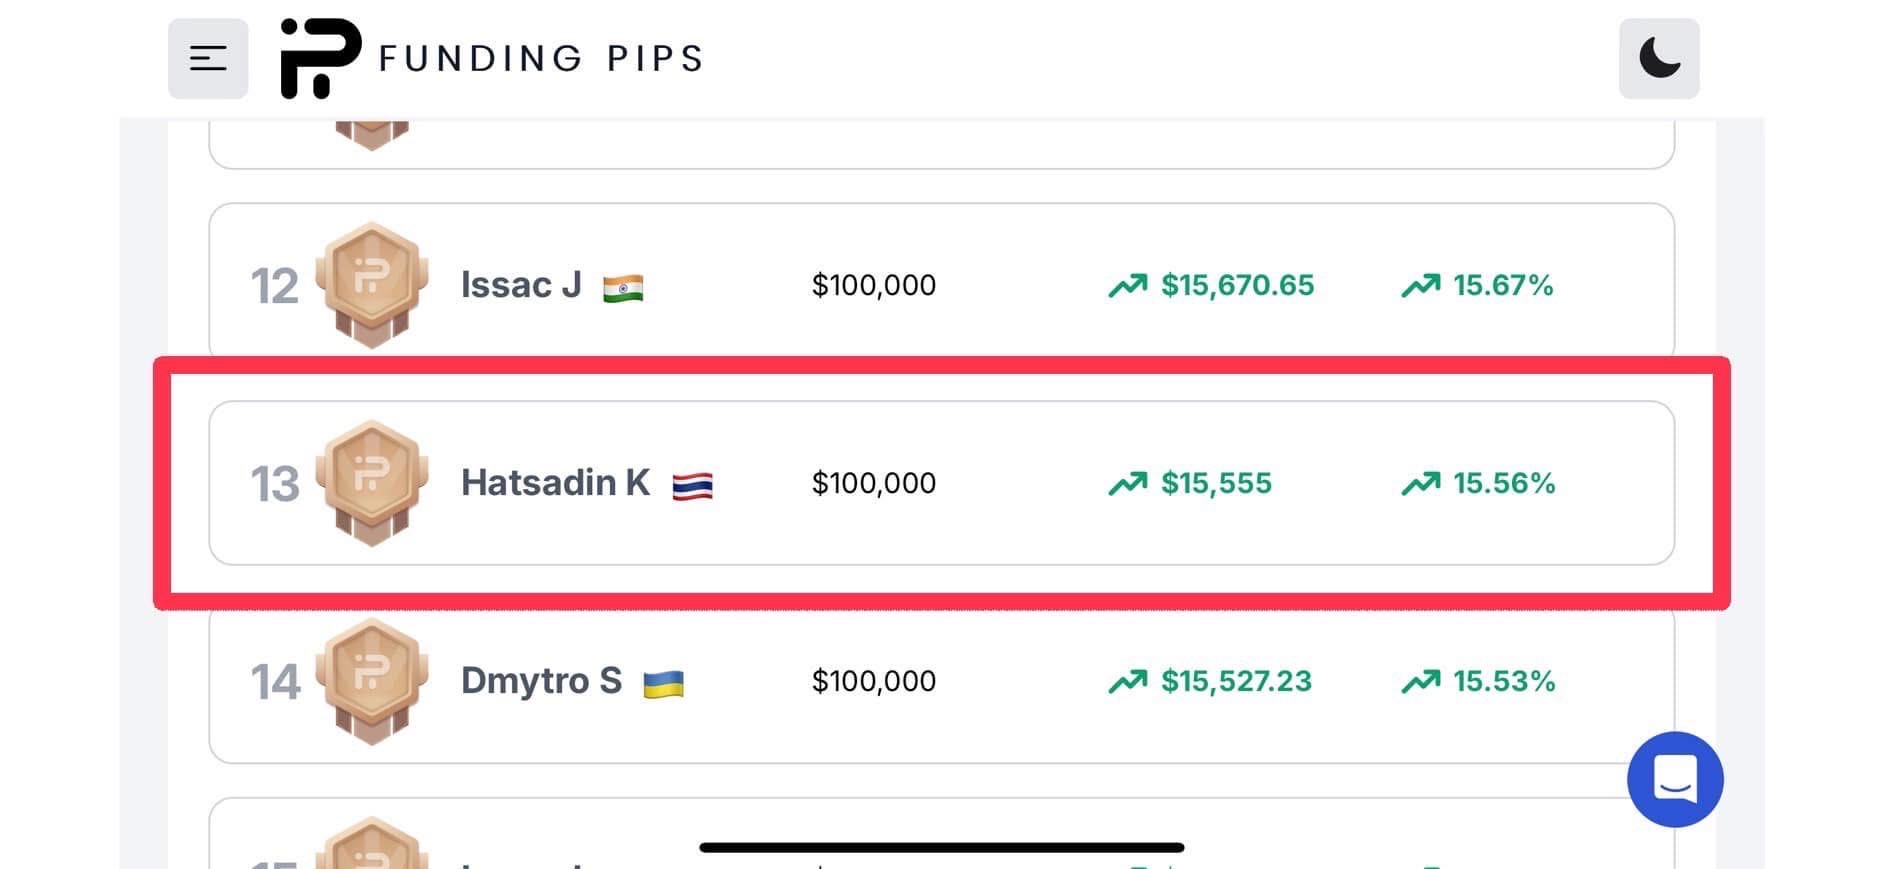The image size is (1884, 869).
Task: Click the FUNDING PIPS brand text
Action: [x=541, y=58]
